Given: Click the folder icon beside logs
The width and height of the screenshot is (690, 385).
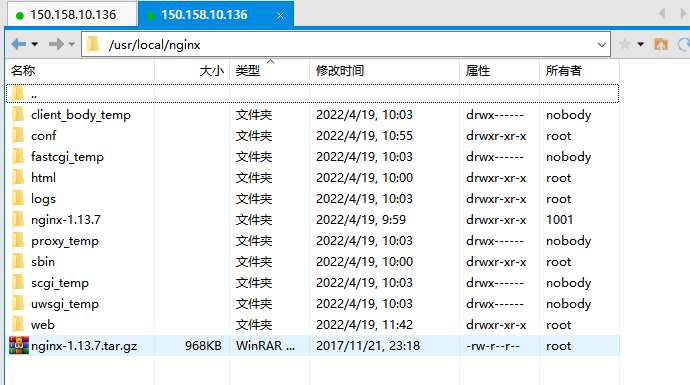Looking at the screenshot, I should [x=18, y=198].
